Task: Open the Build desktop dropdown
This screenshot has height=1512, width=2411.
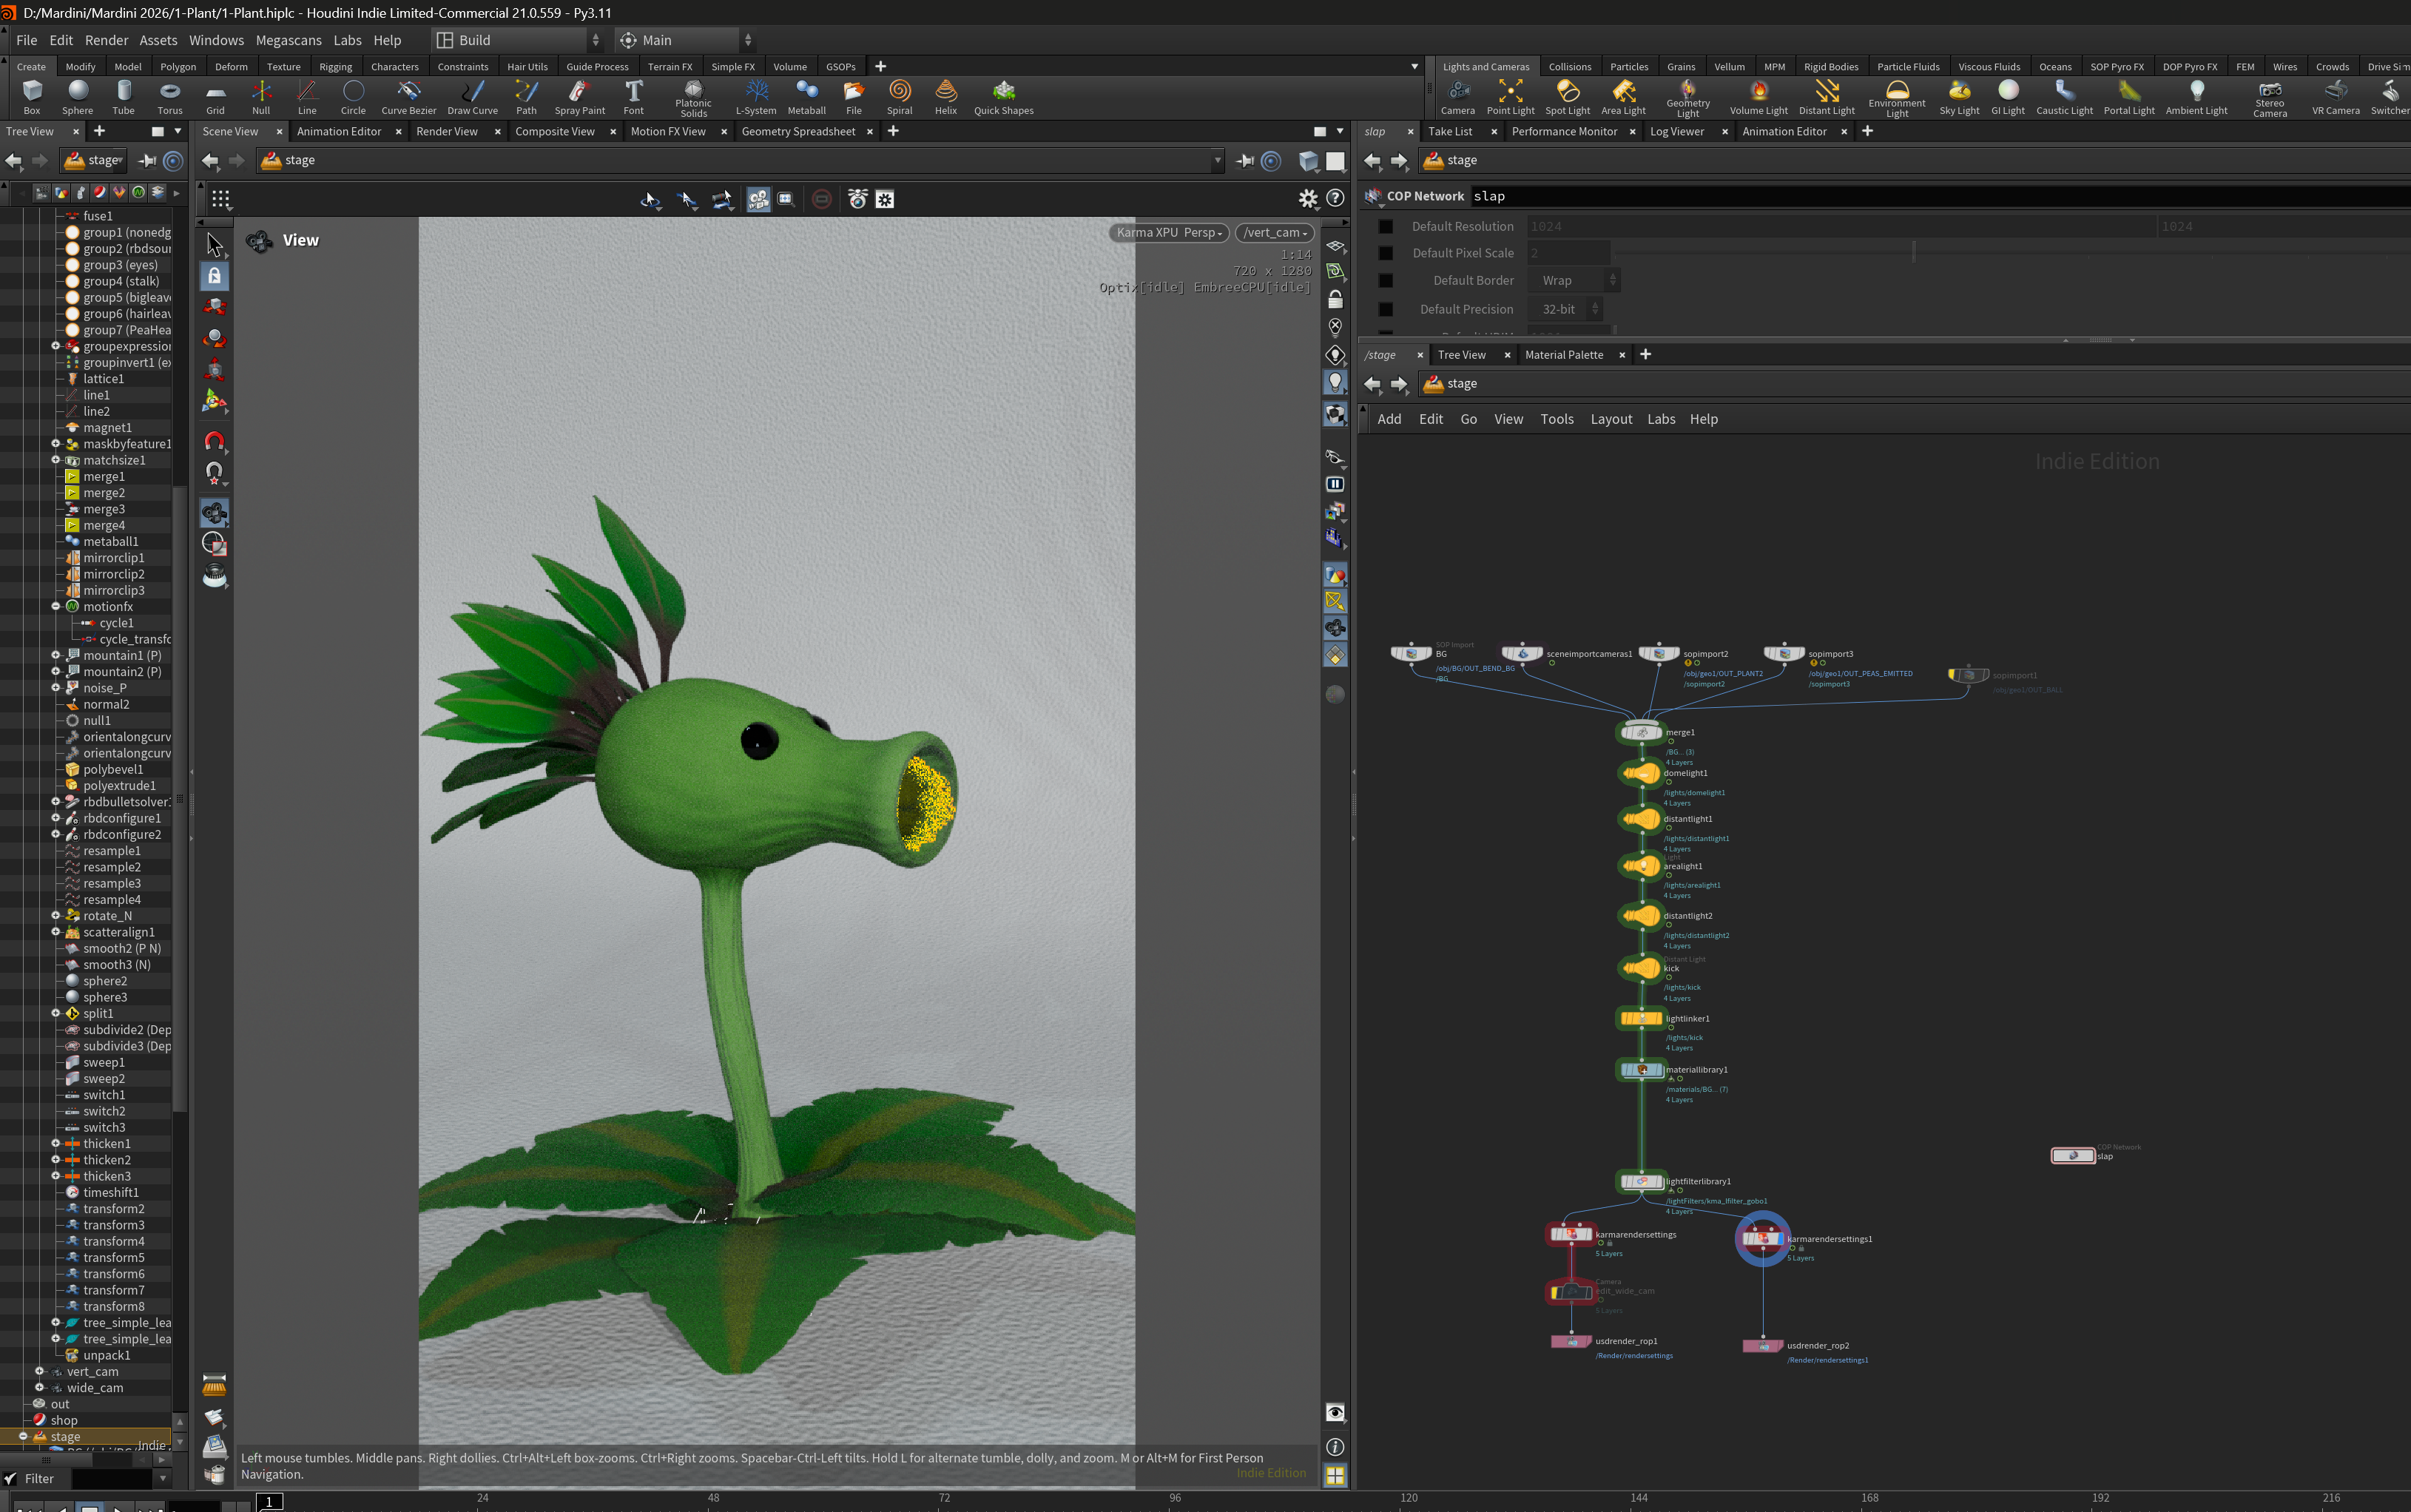Action: point(518,40)
